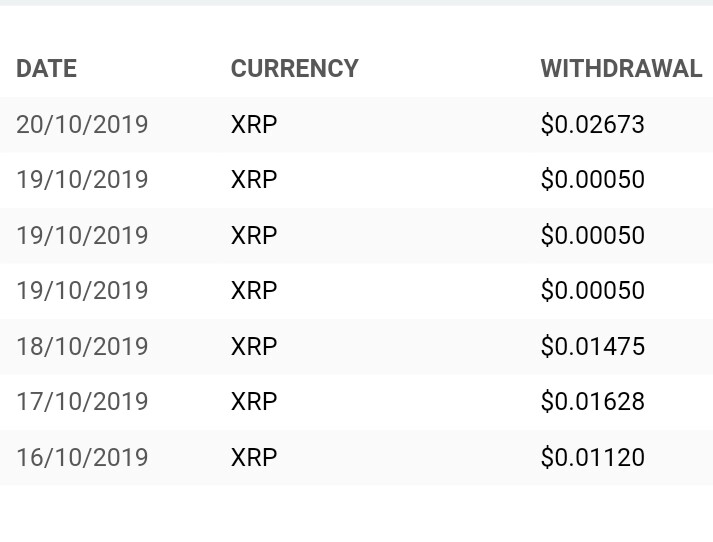Click XRP in the 17/10/2019 row
The image size is (713, 542).
pyautogui.click(x=254, y=402)
